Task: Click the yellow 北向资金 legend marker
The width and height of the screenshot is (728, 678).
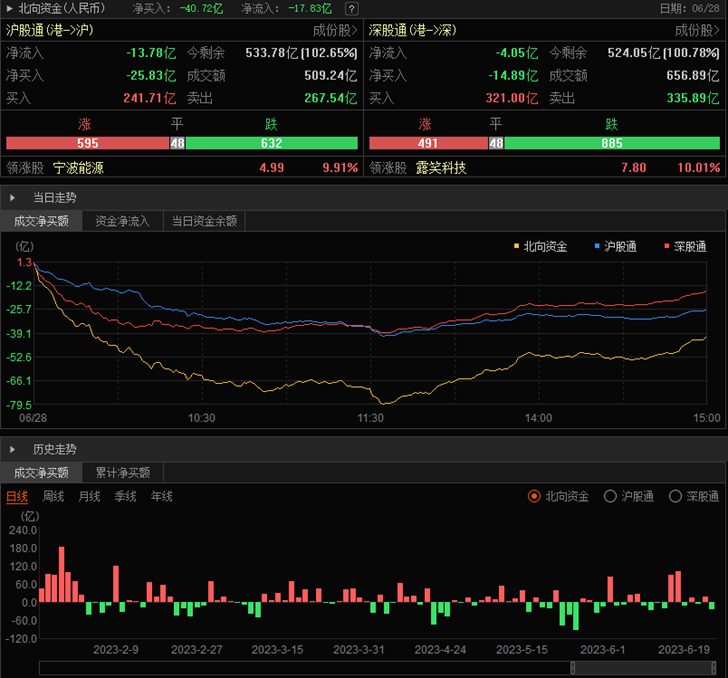Action: [x=516, y=246]
